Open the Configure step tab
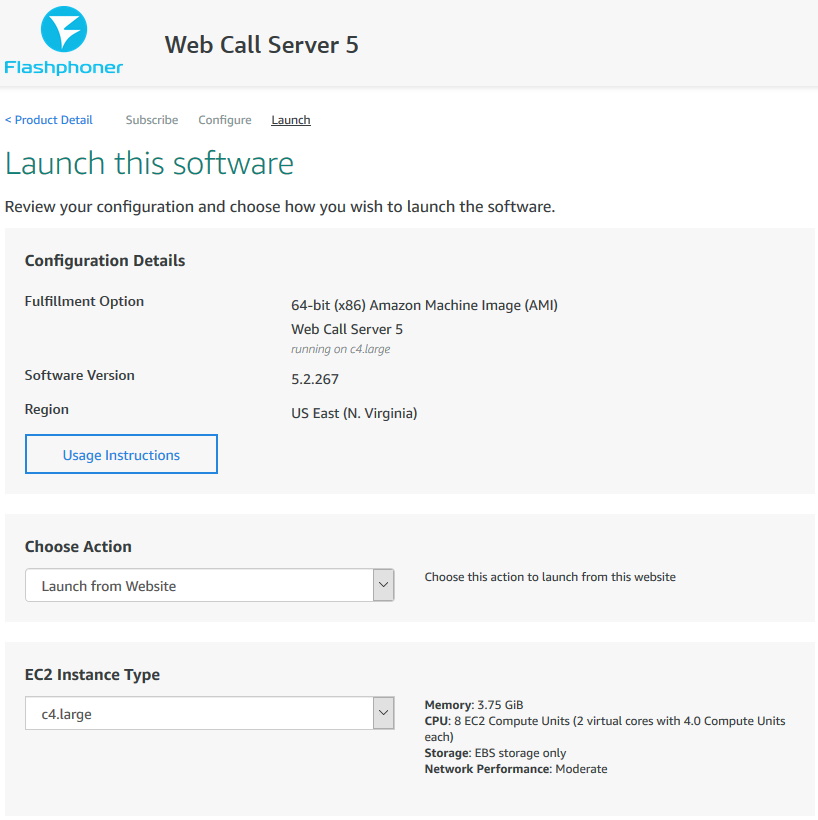This screenshot has height=820, width=818. point(225,120)
